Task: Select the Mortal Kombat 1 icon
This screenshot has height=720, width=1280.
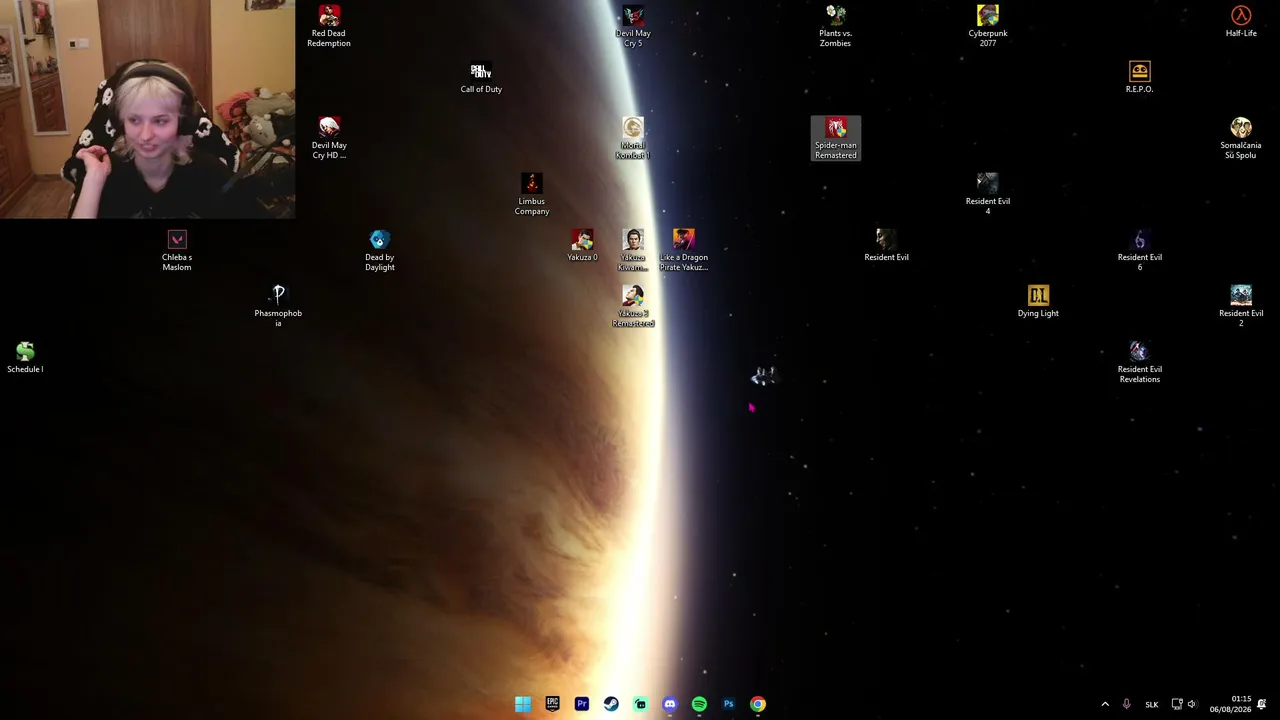Action: 633,138
